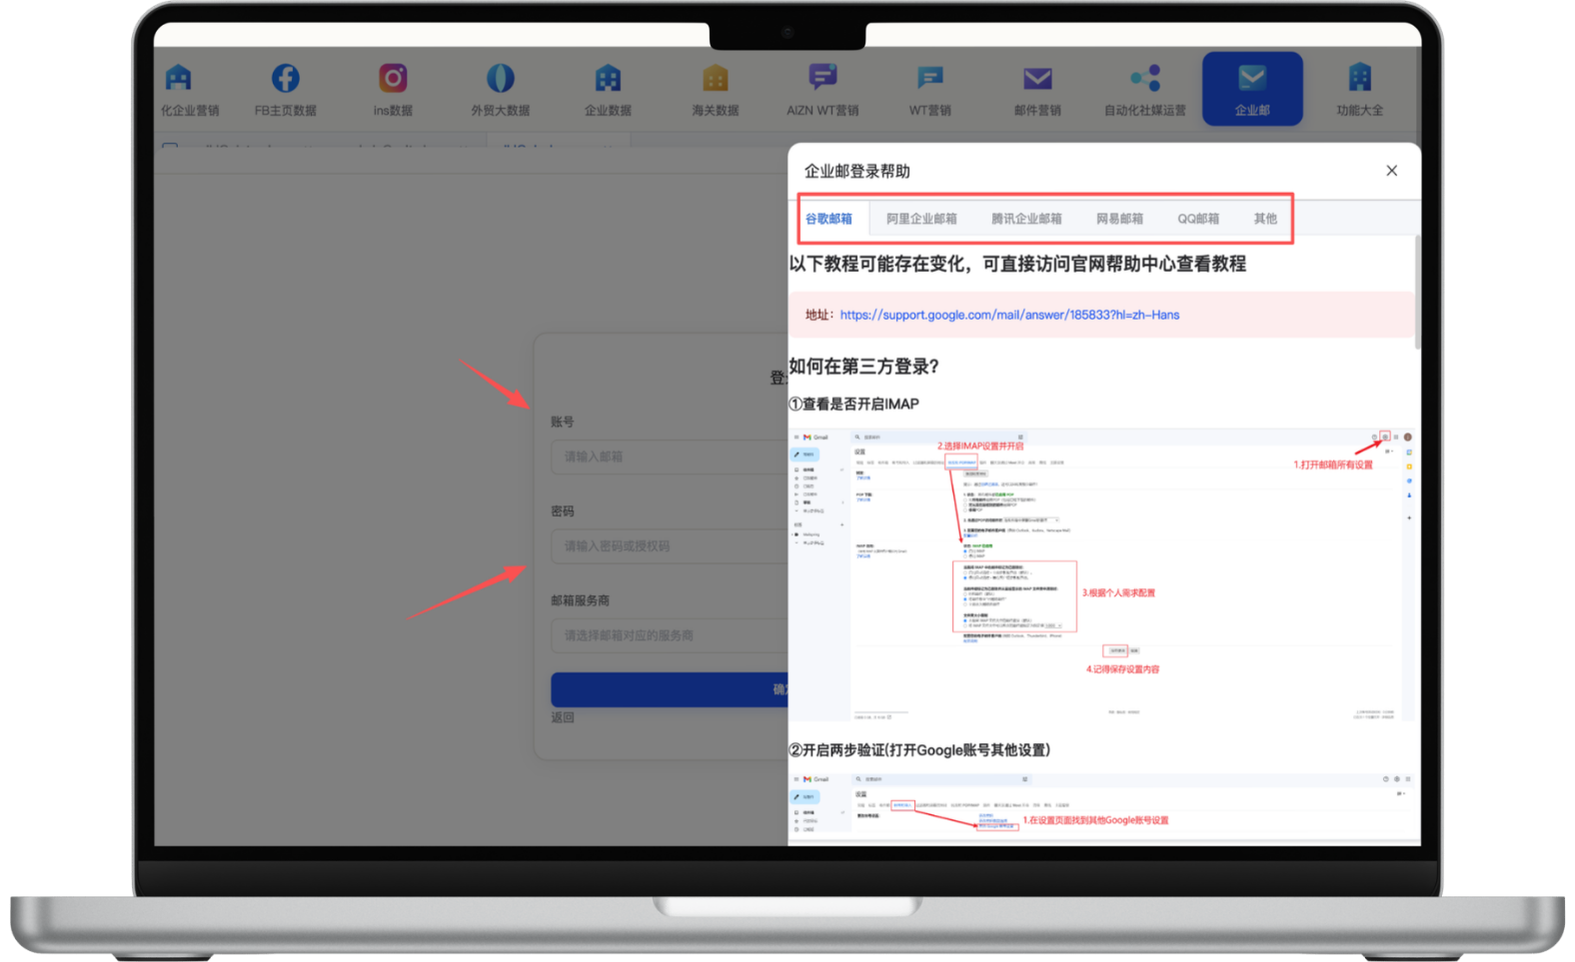The height and width of the screenshot is (962, 1575).
Task: Open the 企业数据 module
Action: pyautogui.click(x=608, y=89)
